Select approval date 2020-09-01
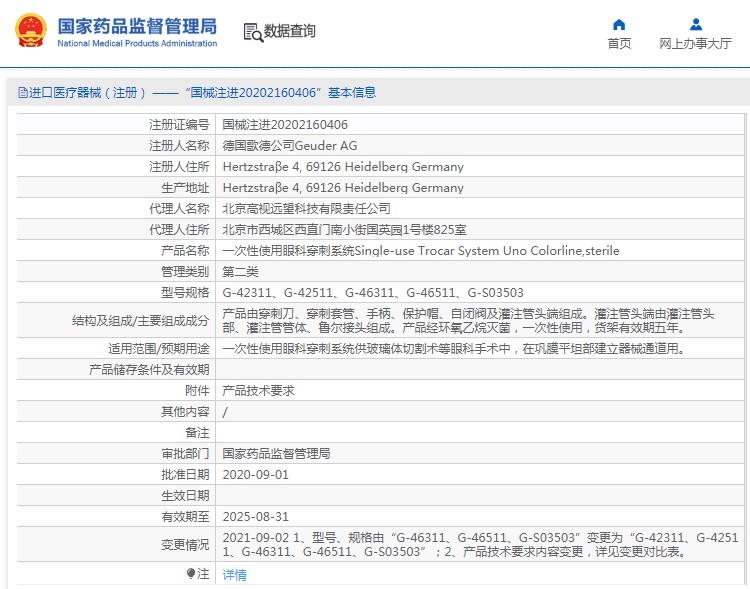 [x=256, y=475]
